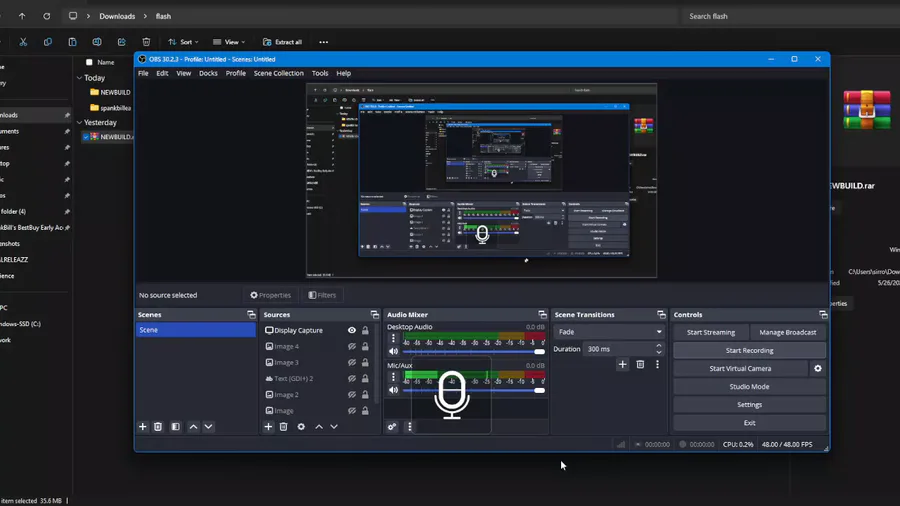Viewport: 900px width, 506px height.
Task: Pop out the Sources dock
Action: [x=375, y=314]
